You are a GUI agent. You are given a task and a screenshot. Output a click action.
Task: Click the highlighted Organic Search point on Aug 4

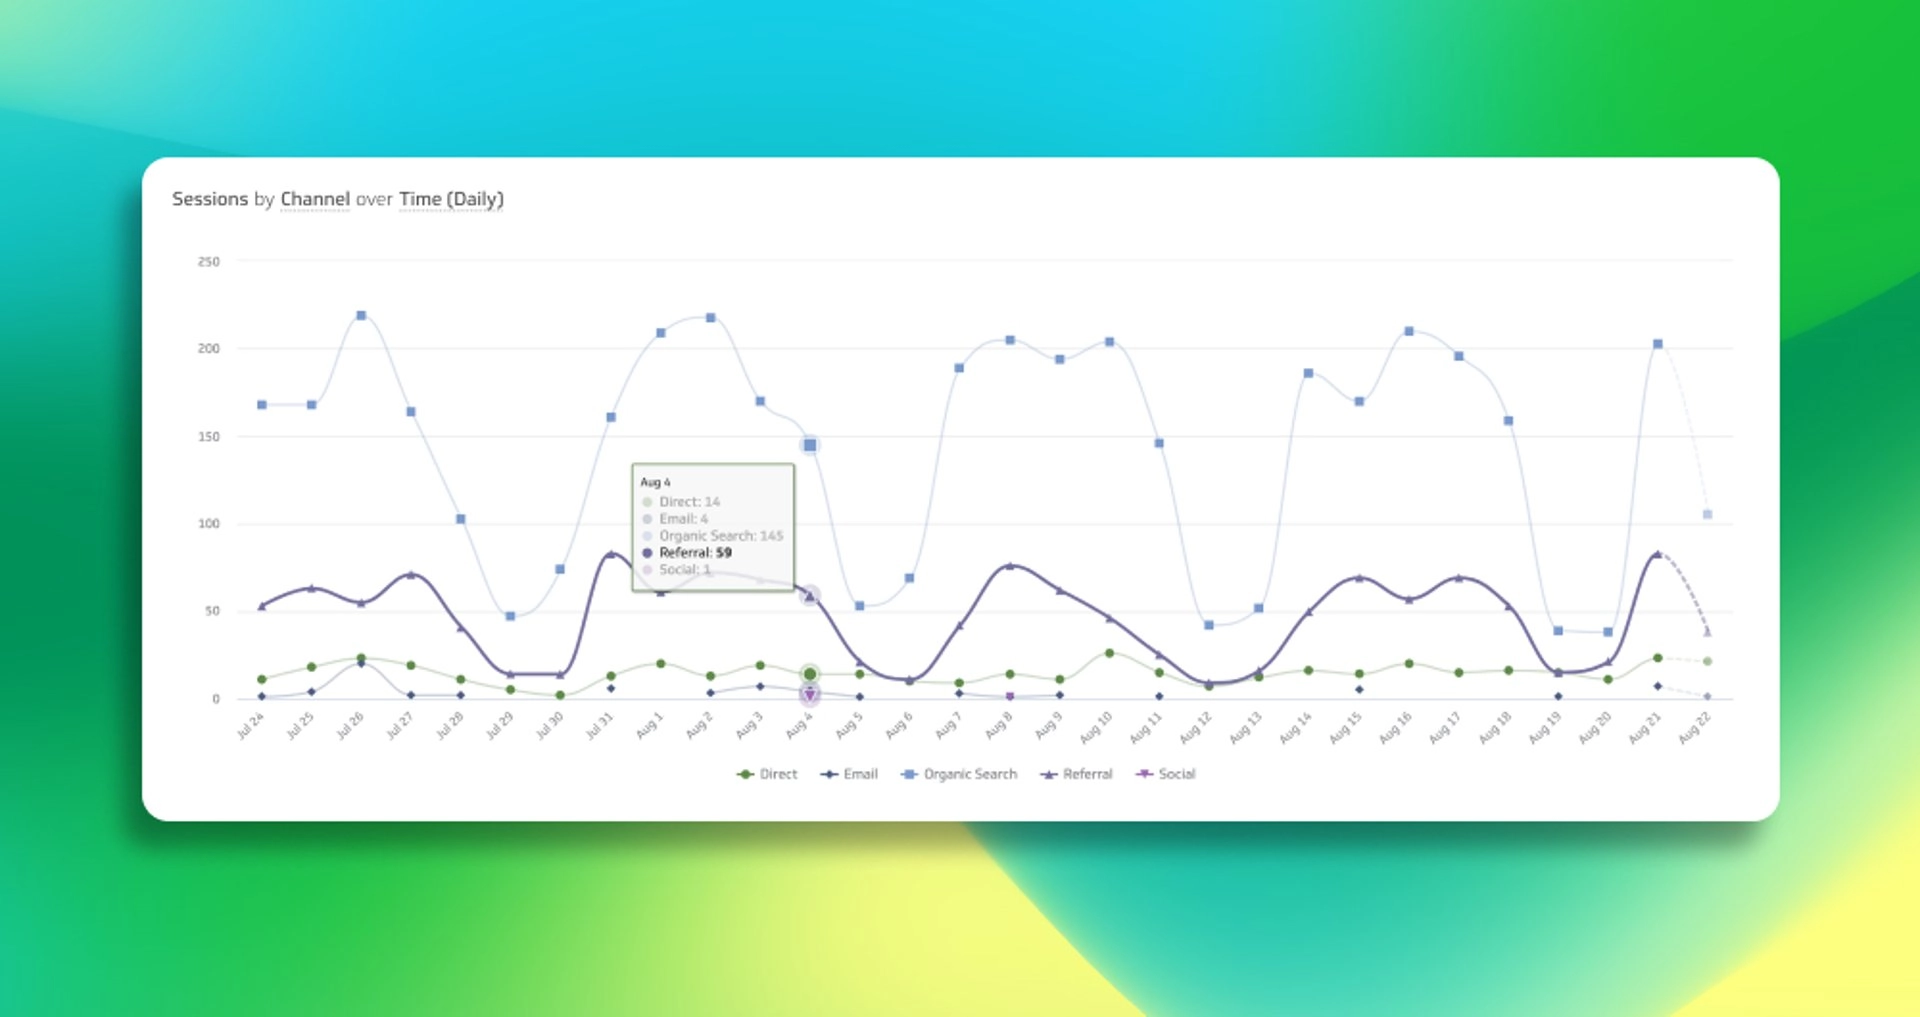tap(810, 445)
